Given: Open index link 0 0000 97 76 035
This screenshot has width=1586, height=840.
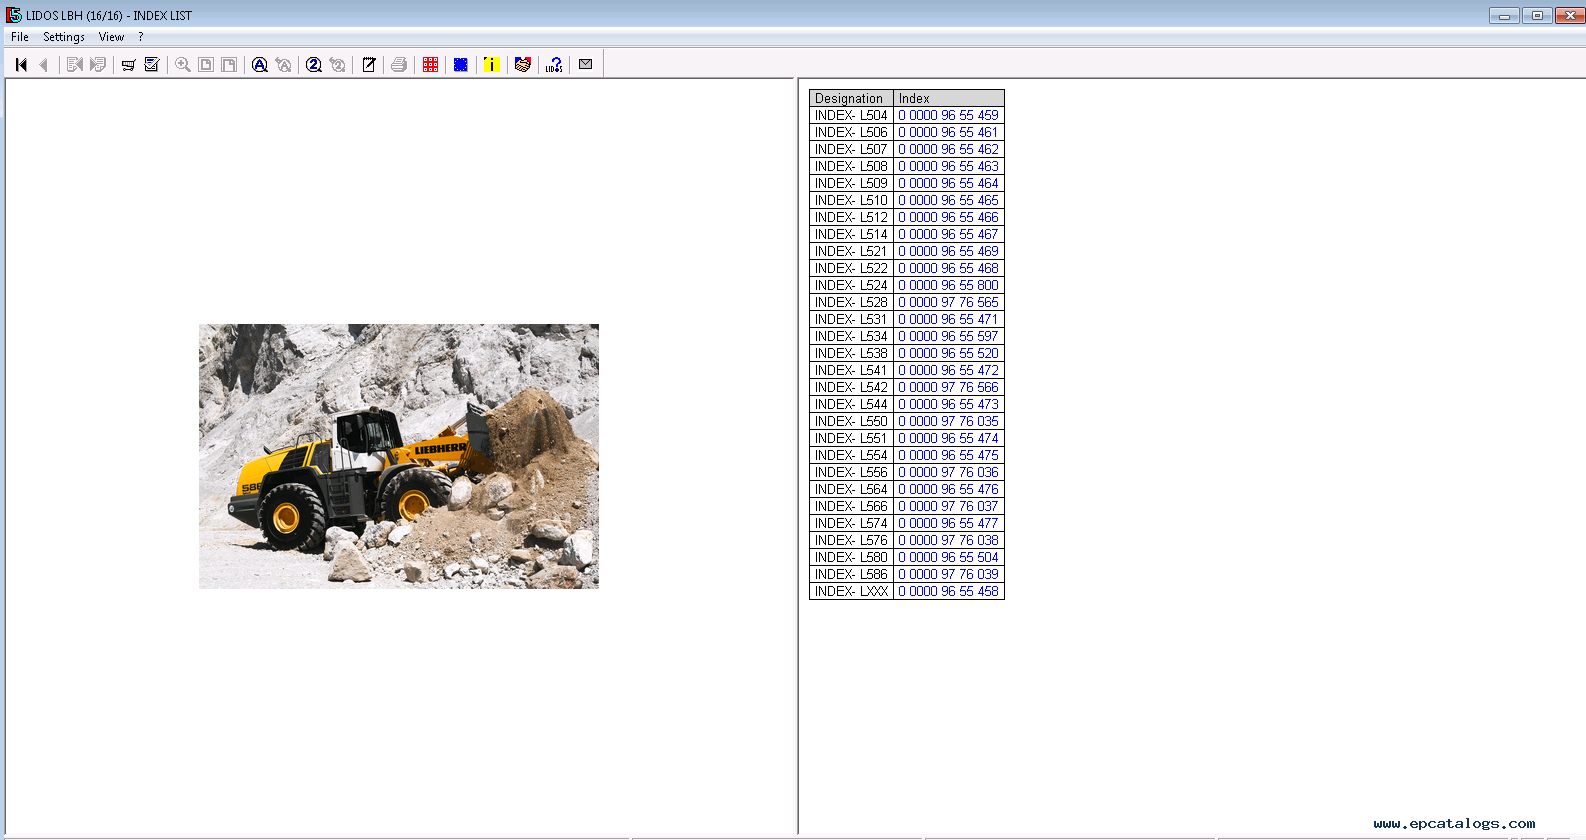Looking at the screenshot, I should pos(948,421).
